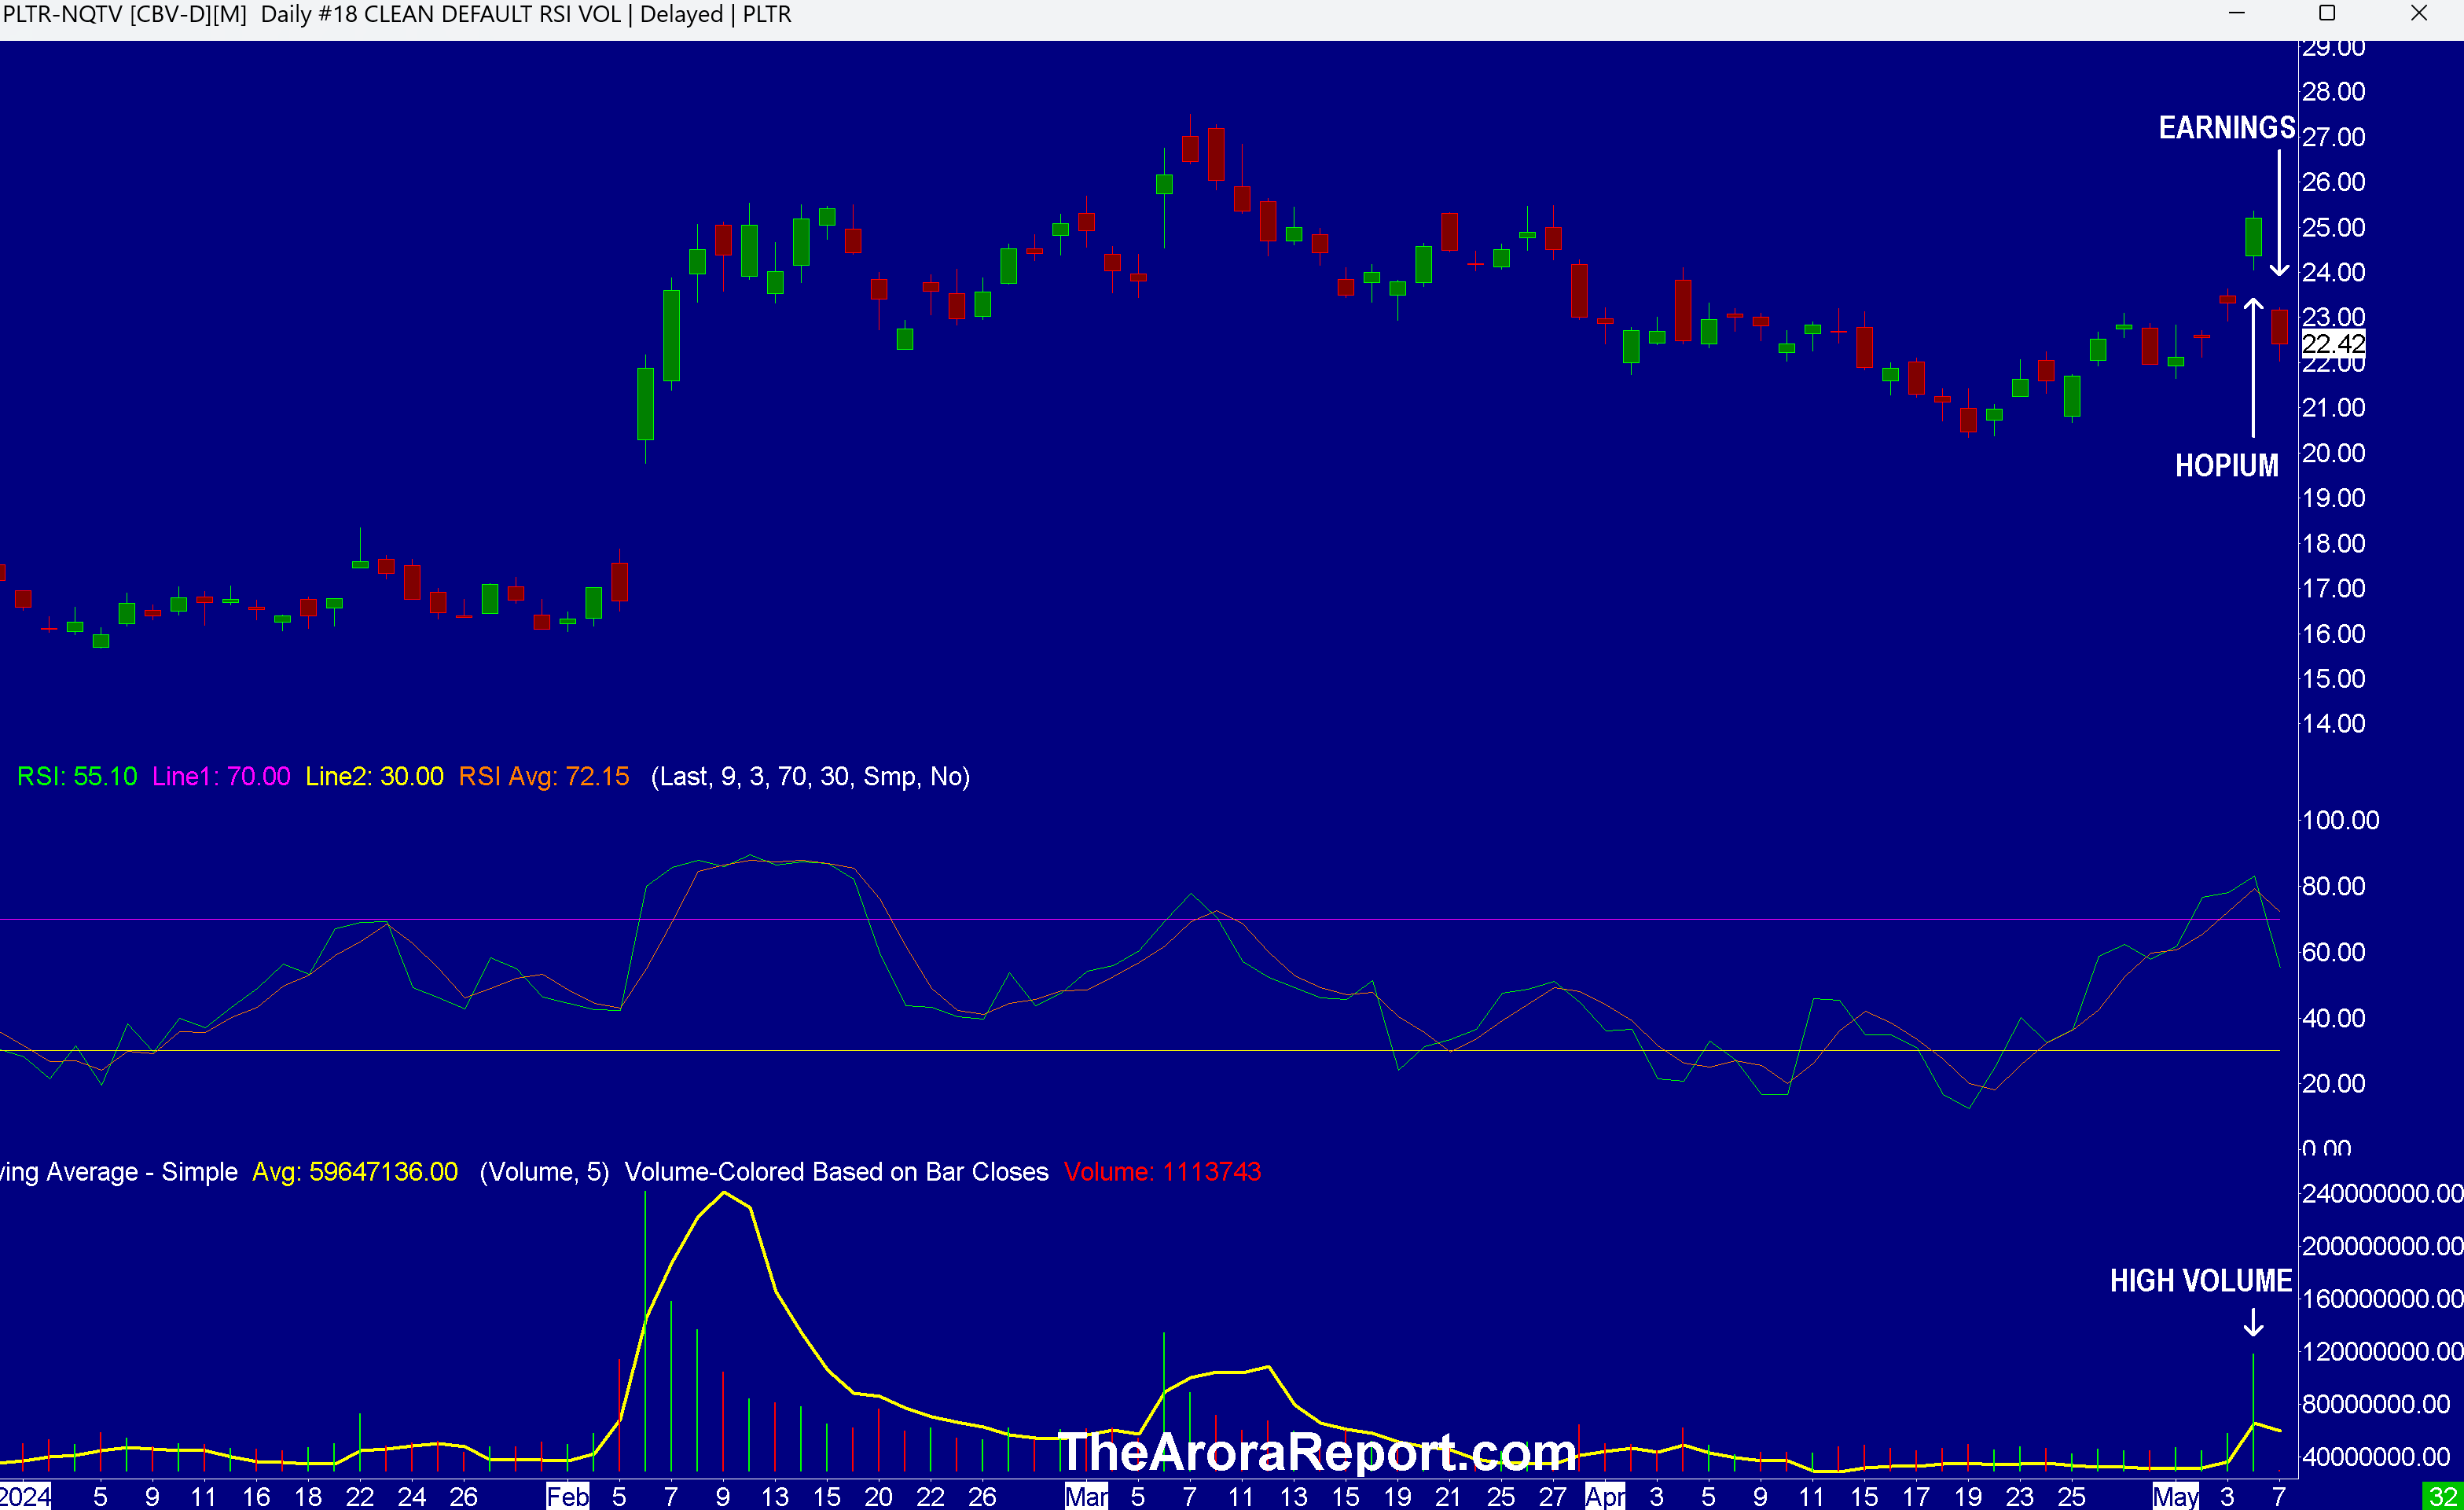Click the '100.00' RSI axis label
The width and height of the screenshot is (2464, 1510).
2340,820
